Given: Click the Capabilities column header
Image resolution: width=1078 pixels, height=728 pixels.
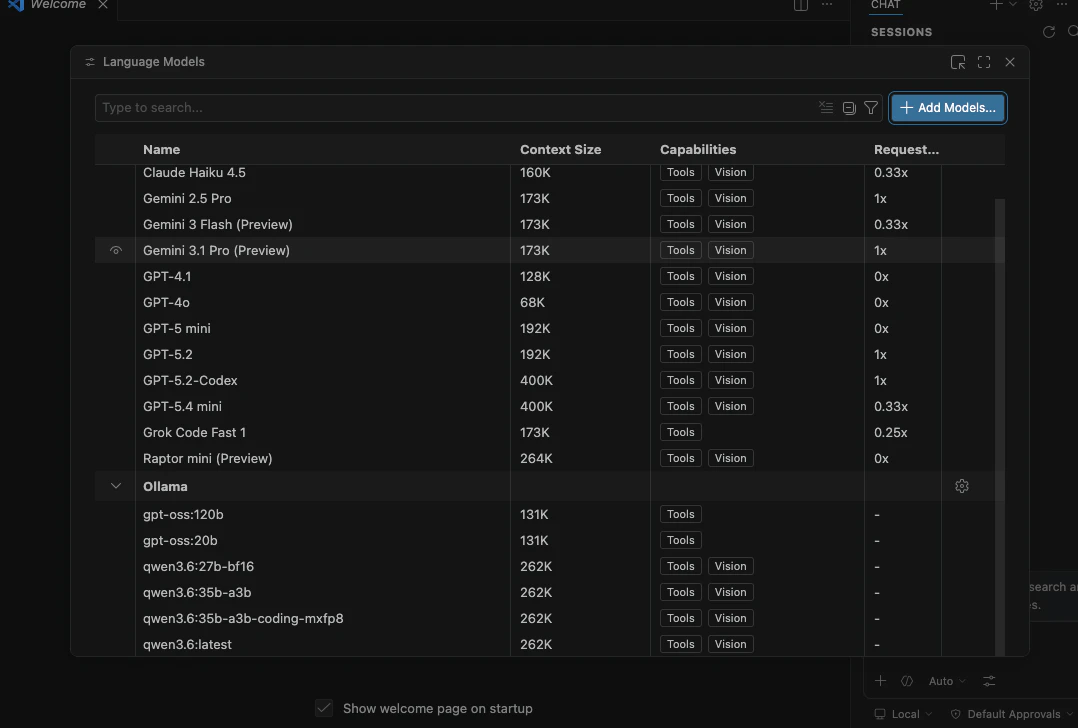Looking at the screenshot, I should [698, 149].
